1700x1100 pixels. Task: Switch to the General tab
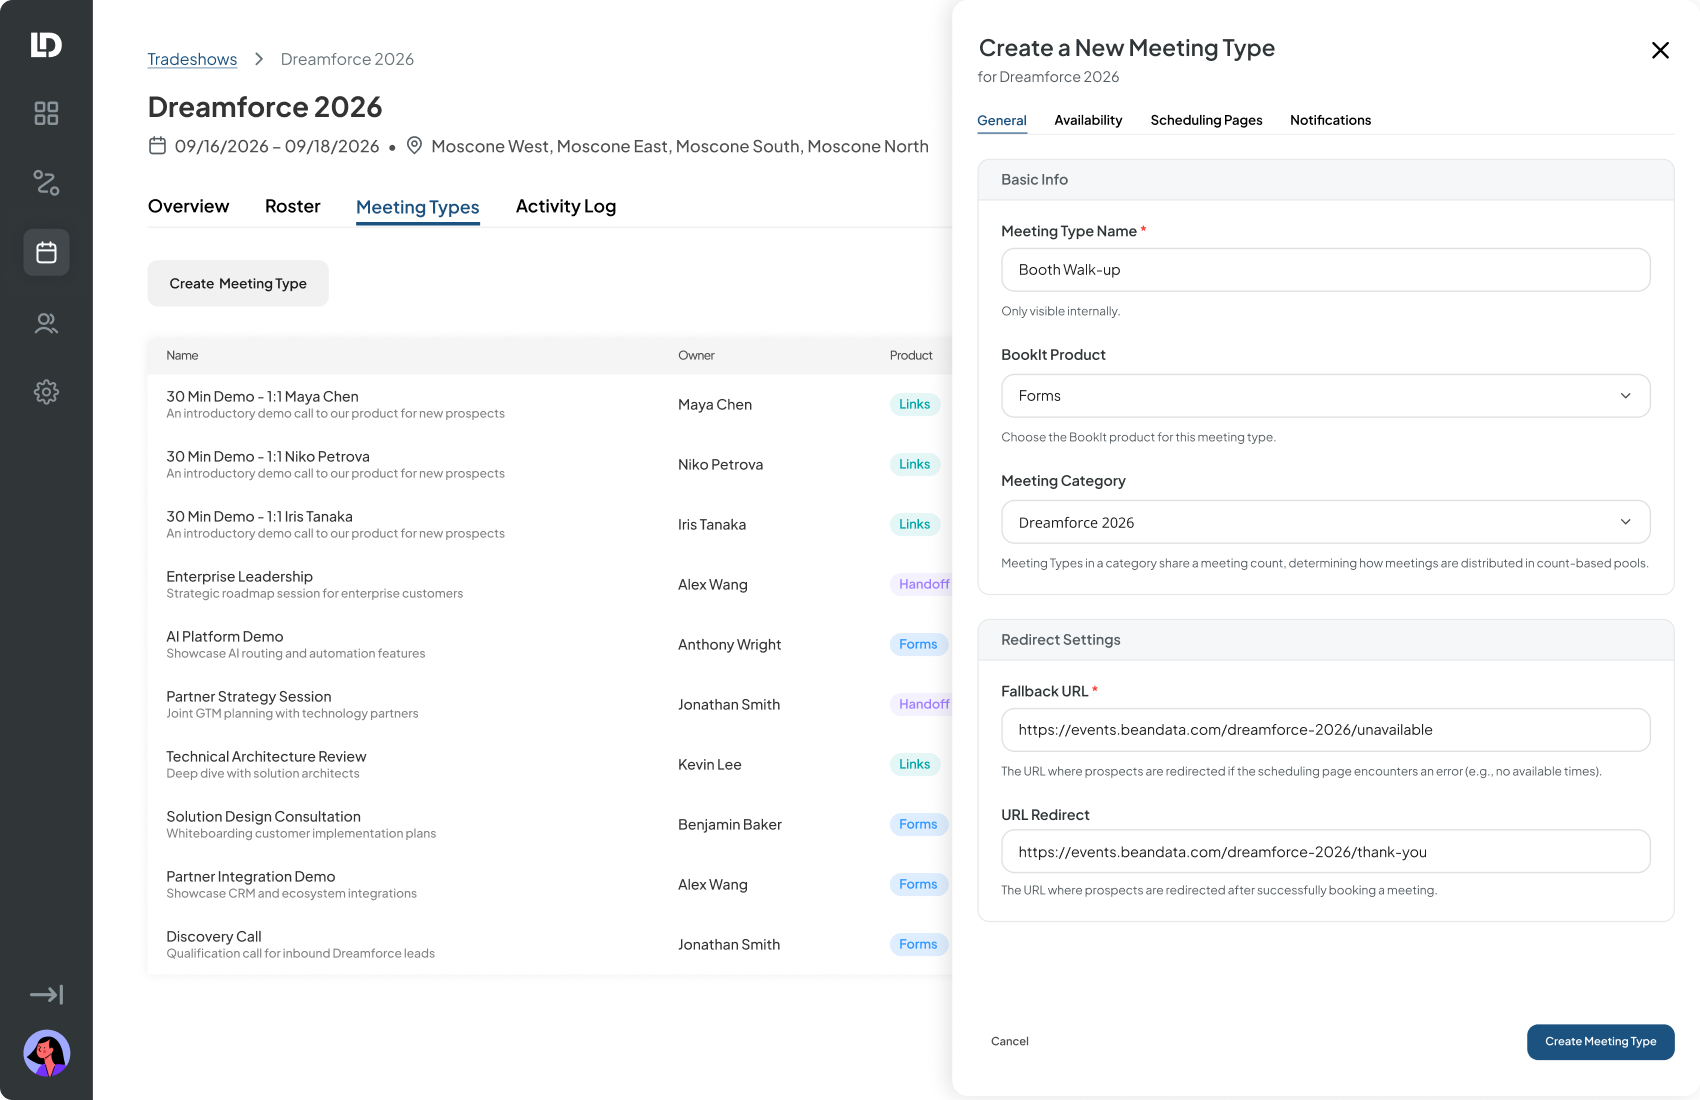coord(1001,120)
